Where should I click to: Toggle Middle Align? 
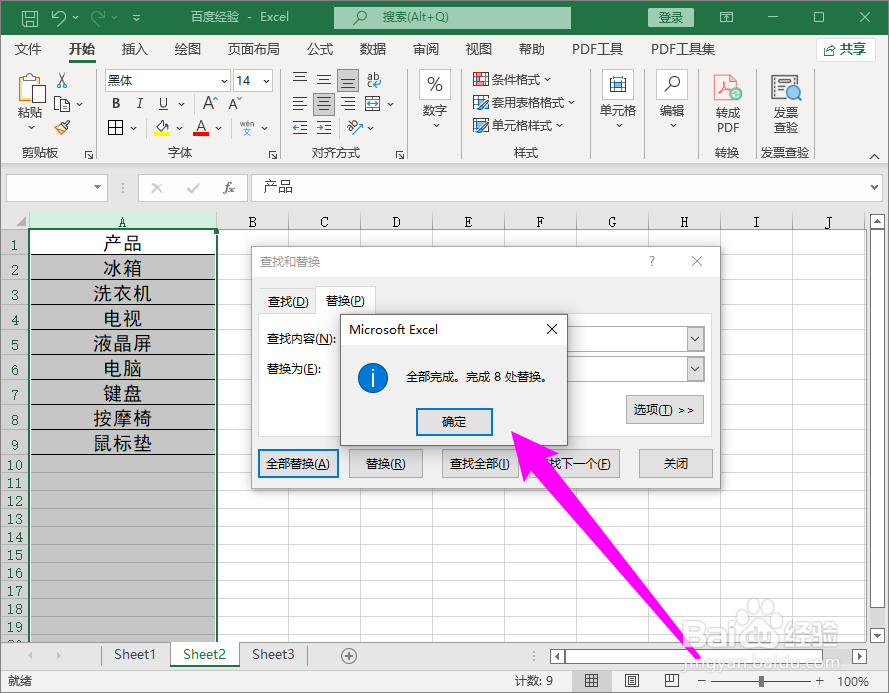pyautogui.click(x=324, y=79)
